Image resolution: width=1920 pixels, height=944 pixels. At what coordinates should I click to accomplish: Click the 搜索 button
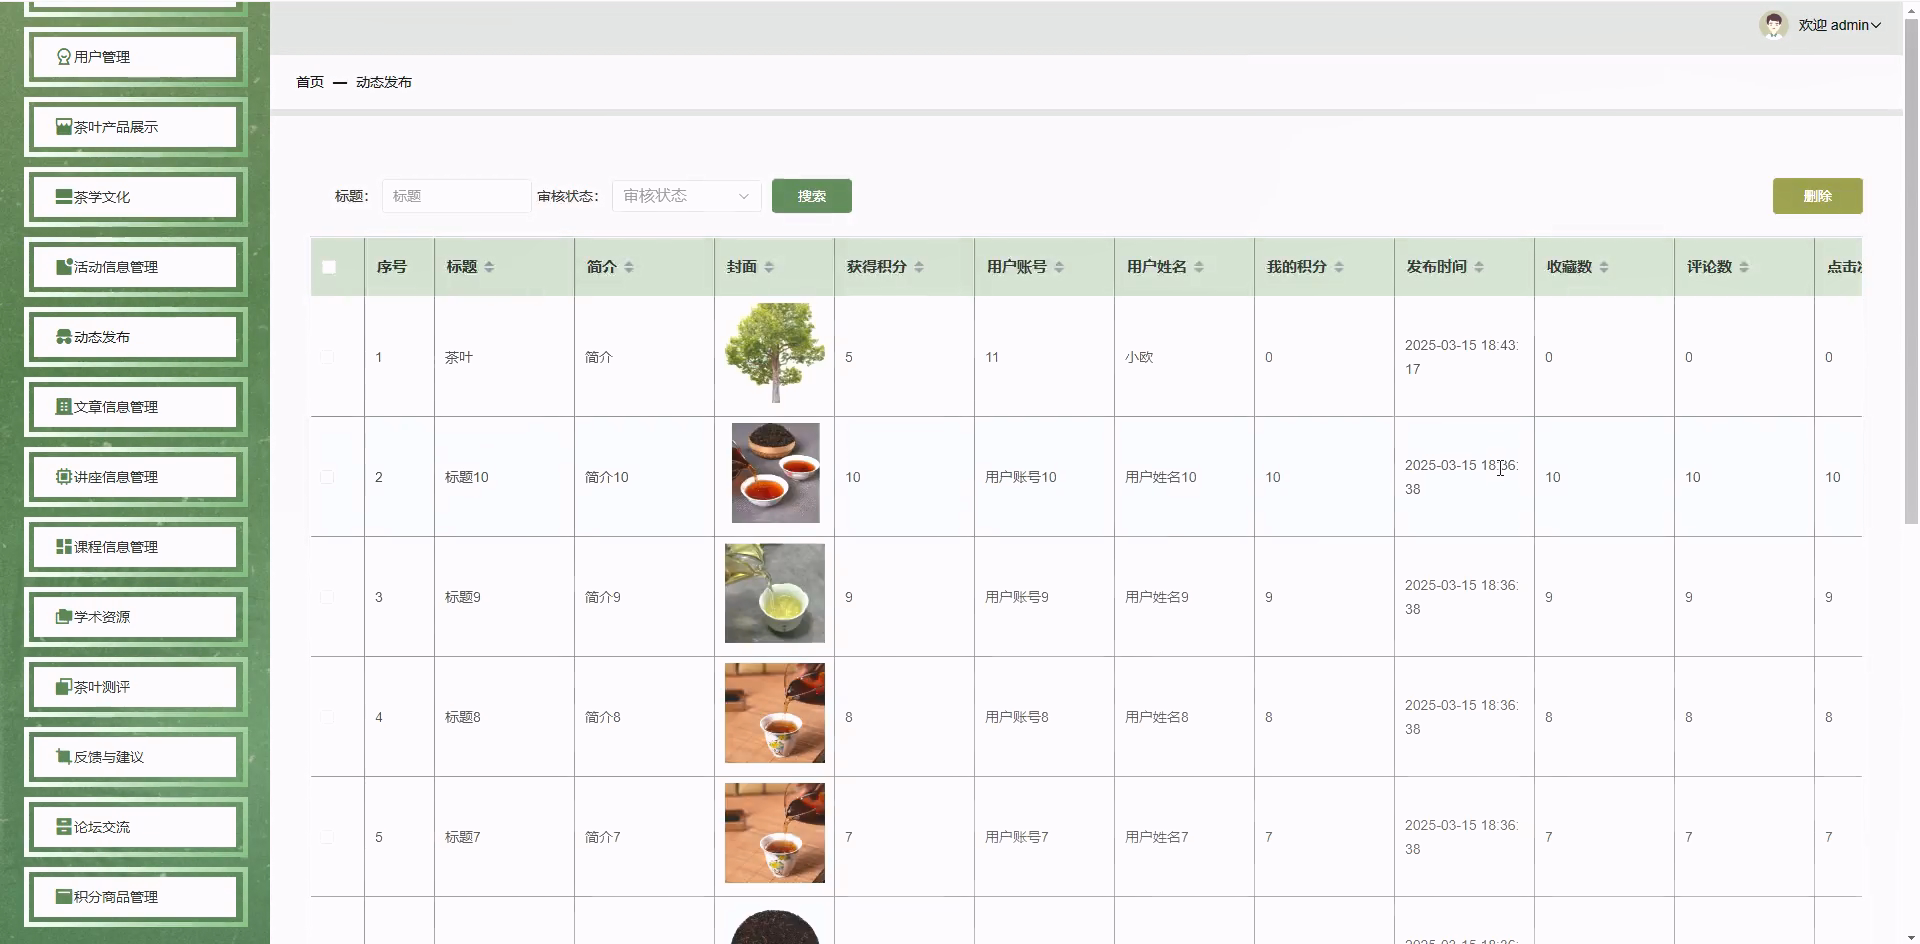point(812,196)
